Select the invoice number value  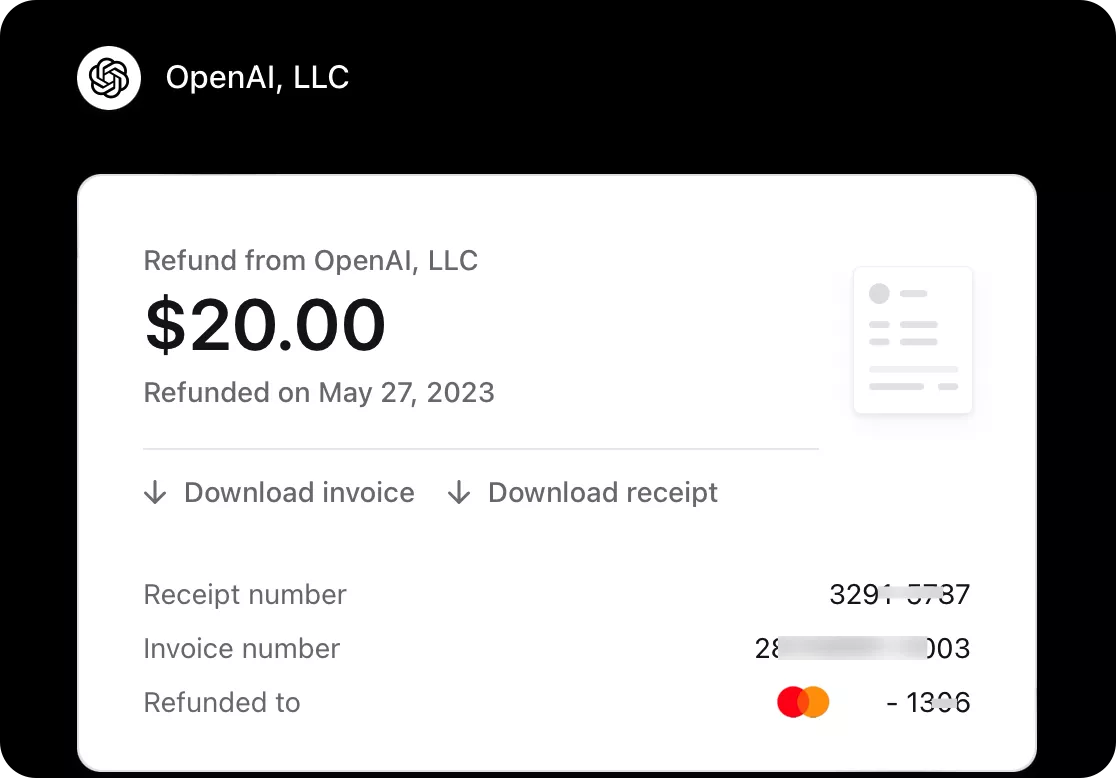(862, 648)
